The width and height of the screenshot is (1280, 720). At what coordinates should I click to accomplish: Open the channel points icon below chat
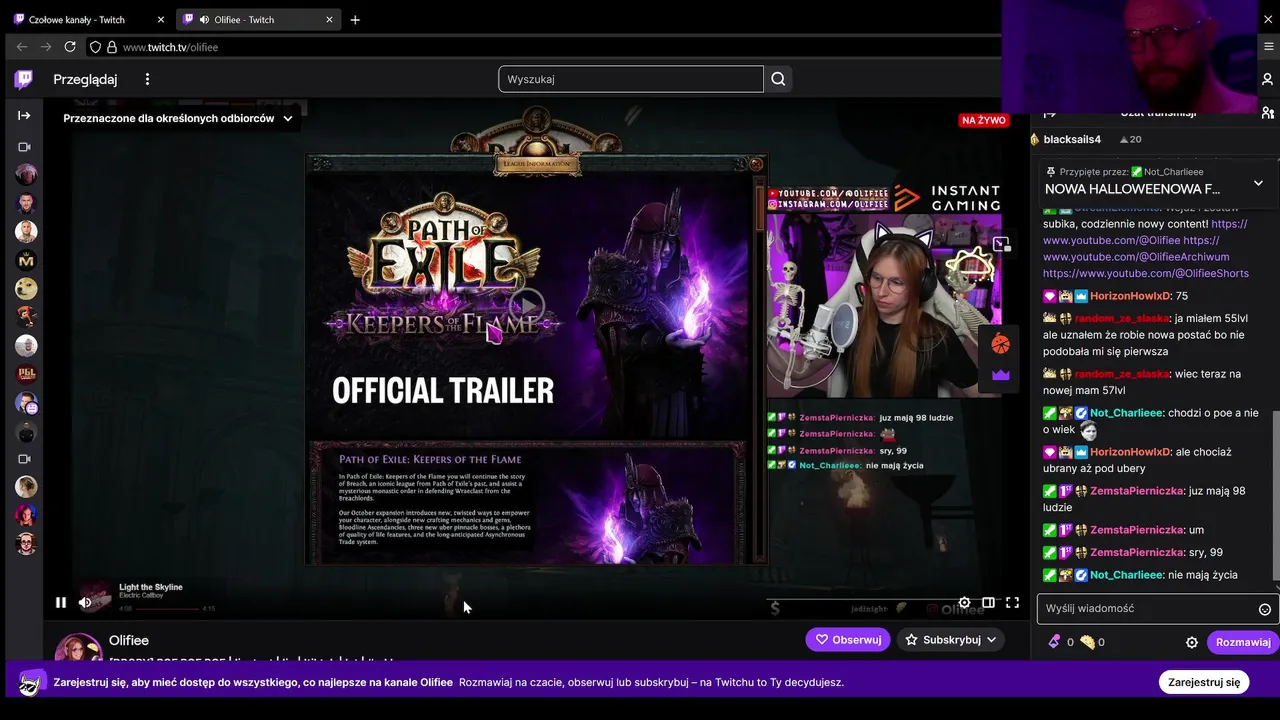[1054, 642]
